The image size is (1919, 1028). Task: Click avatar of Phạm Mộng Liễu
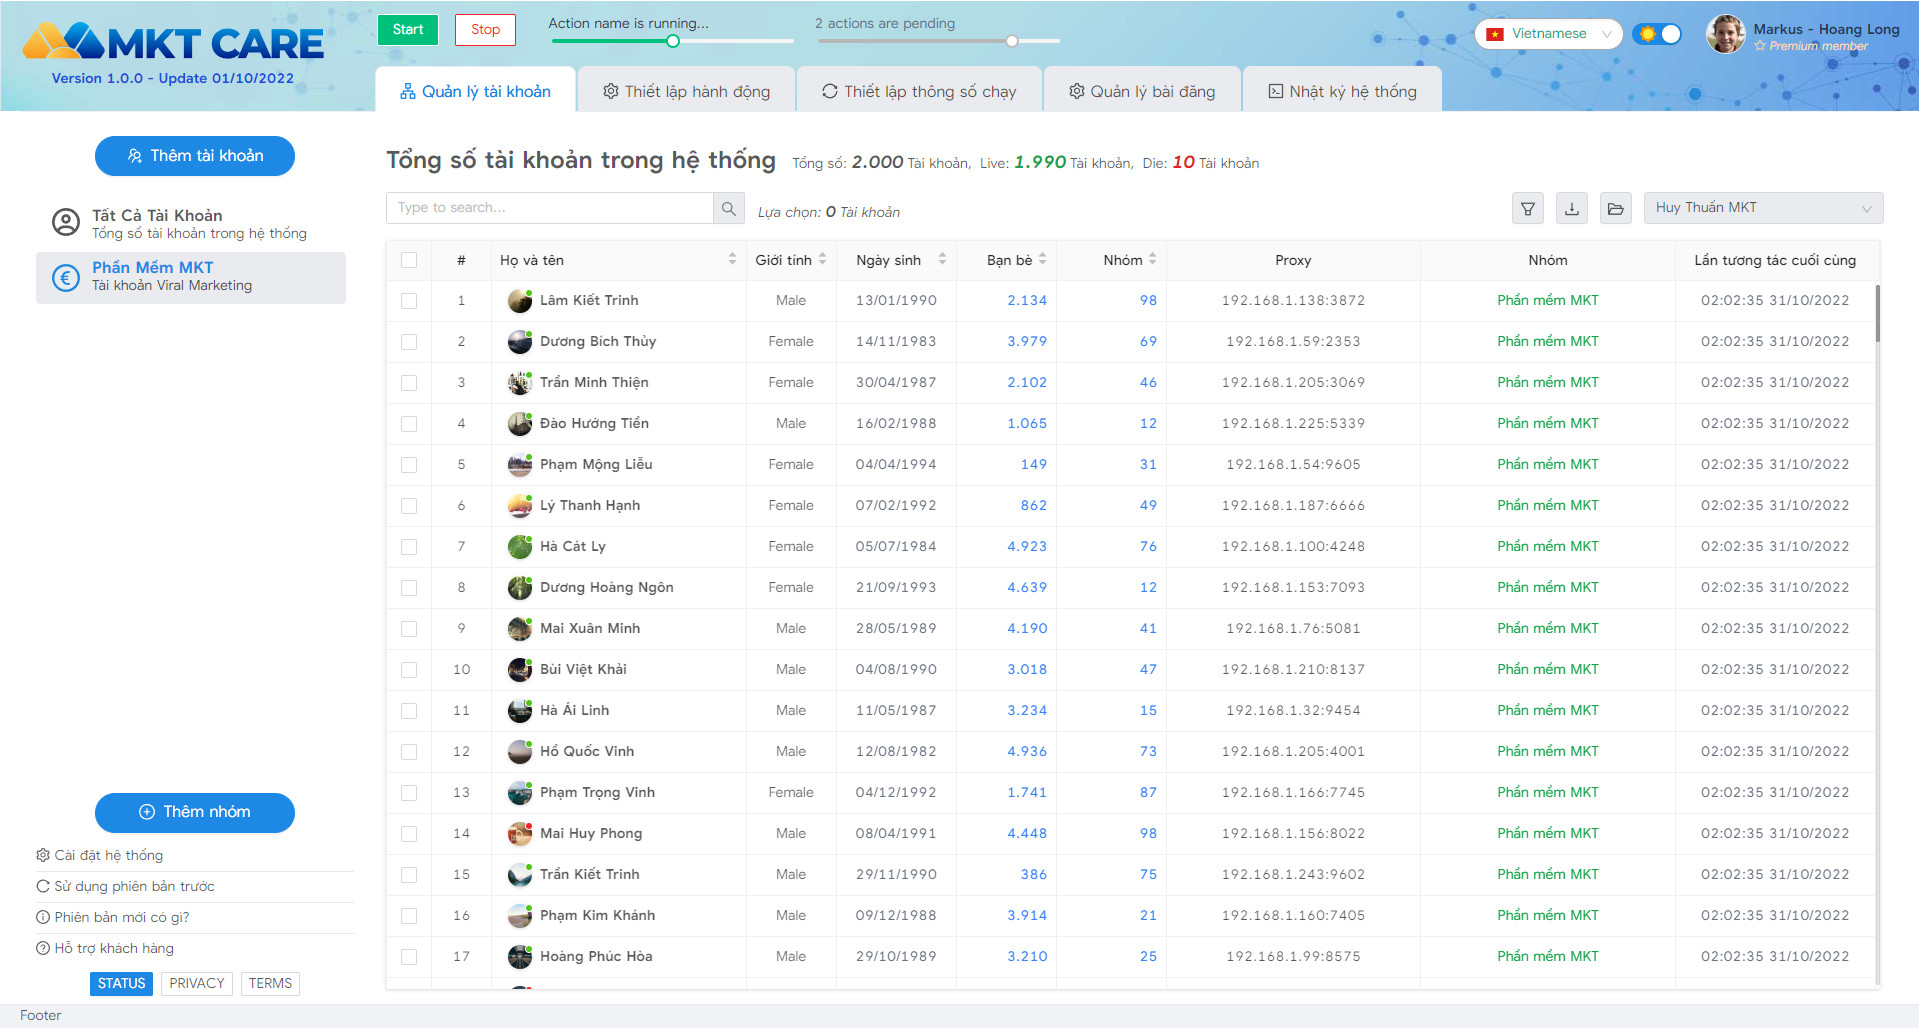coord(520,464)
